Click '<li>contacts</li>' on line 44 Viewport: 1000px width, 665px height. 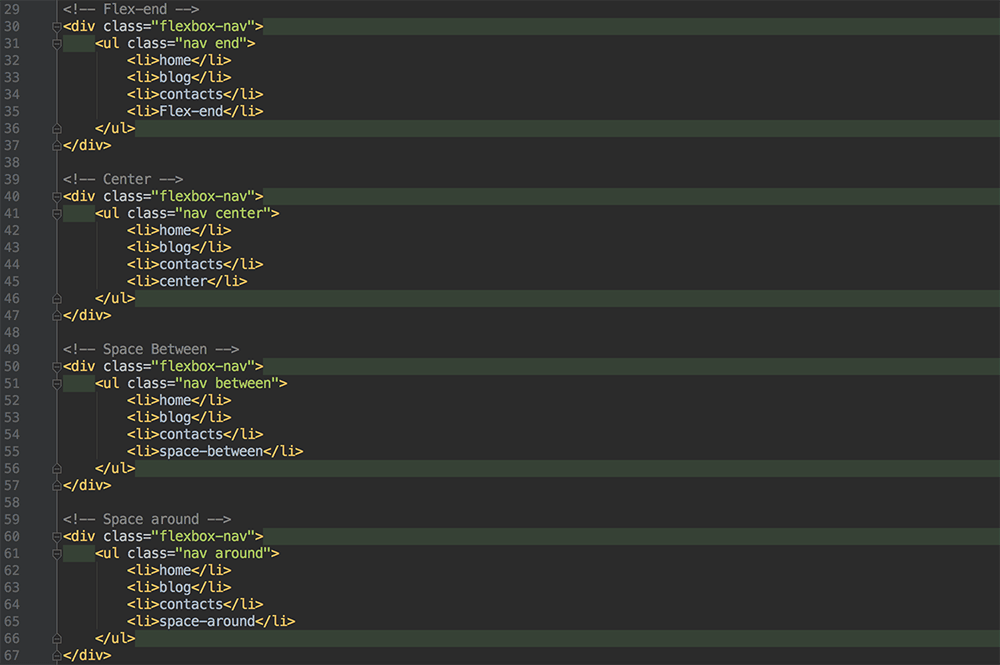click(x=195, y=264)
